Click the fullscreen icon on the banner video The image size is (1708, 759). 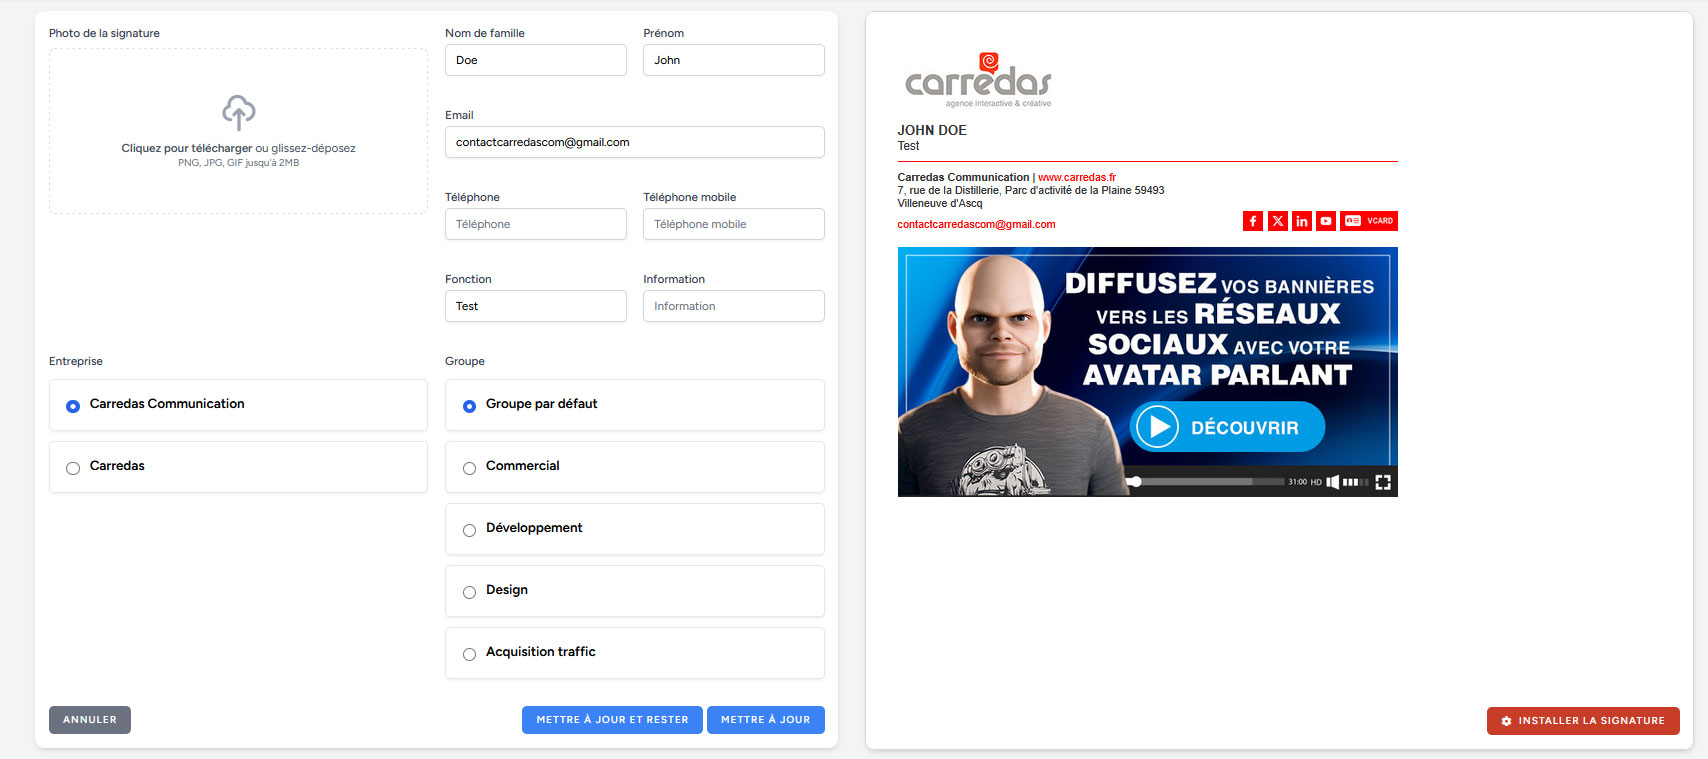(x=1382, y=482)
